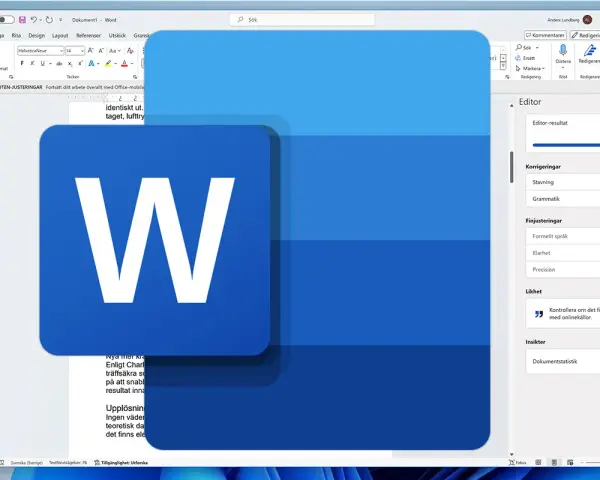Open the undo history dropdown arrow
Screen dimensions: 600x480
click(x=41, y=20)
